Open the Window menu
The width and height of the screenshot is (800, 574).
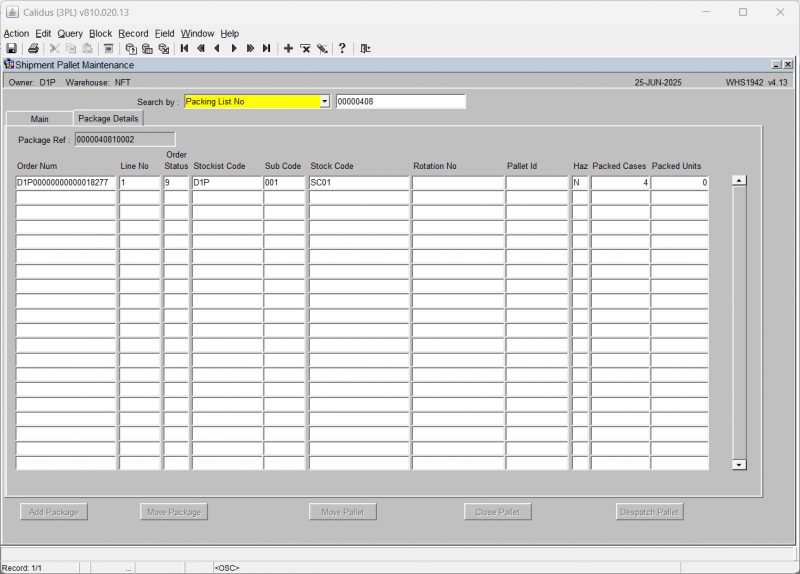pyautogui.click(x=197, y=34)
